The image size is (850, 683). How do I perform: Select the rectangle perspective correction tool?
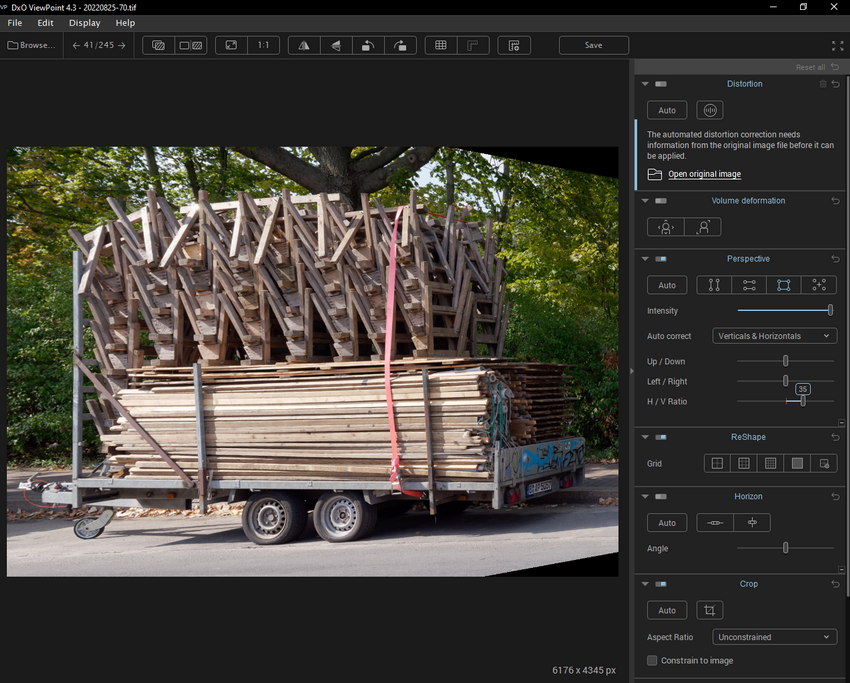pyautogui.click(x=783, y=285)
